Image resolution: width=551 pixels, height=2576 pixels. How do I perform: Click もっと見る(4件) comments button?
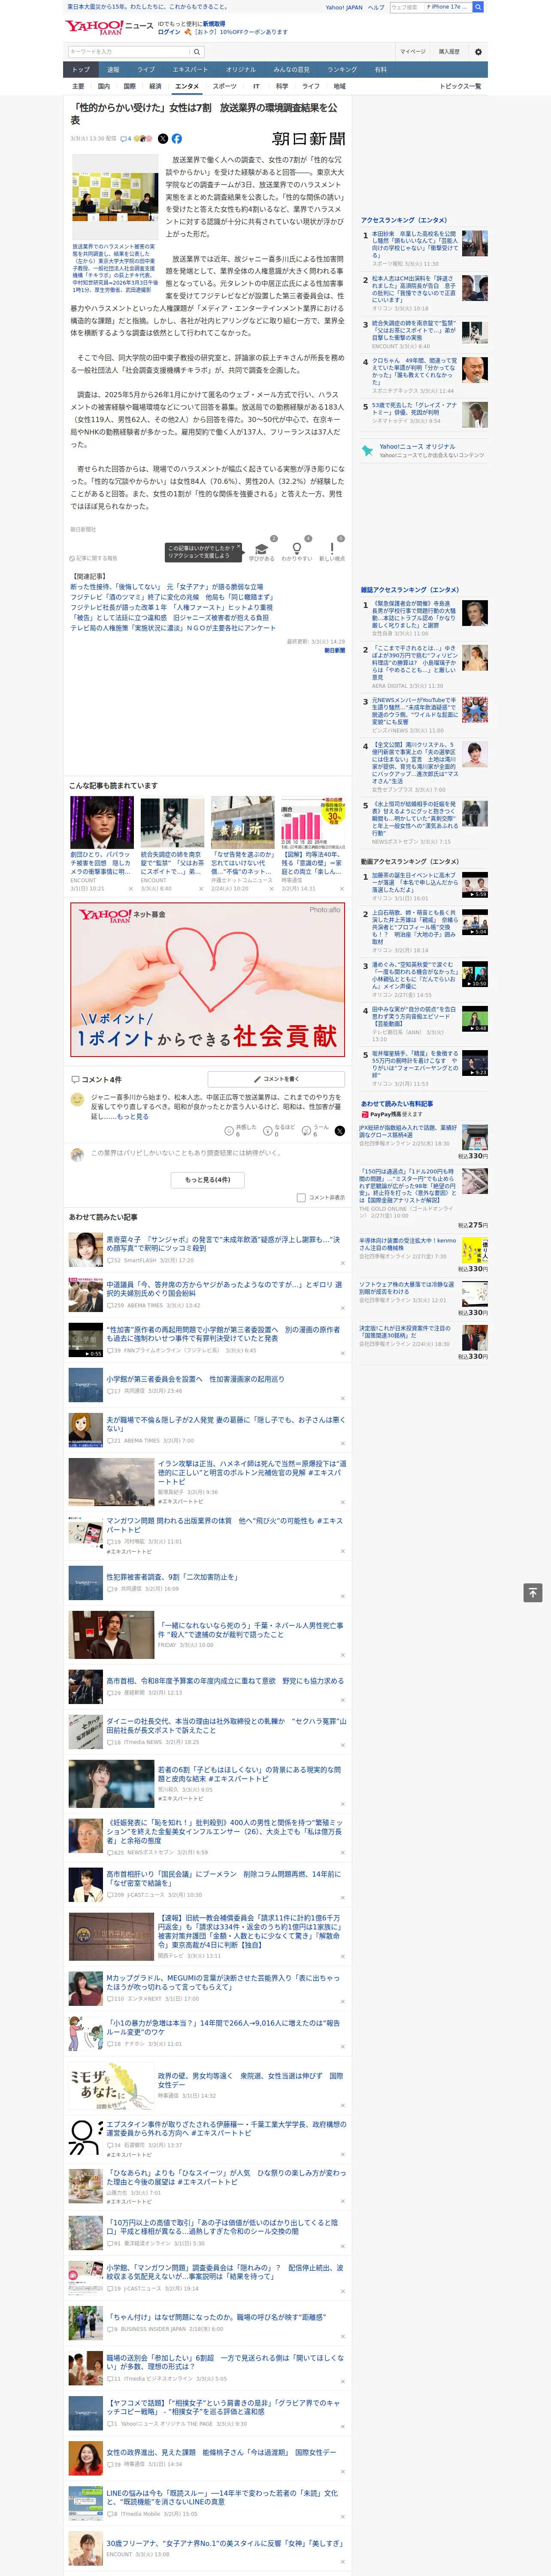(208, 1180)
